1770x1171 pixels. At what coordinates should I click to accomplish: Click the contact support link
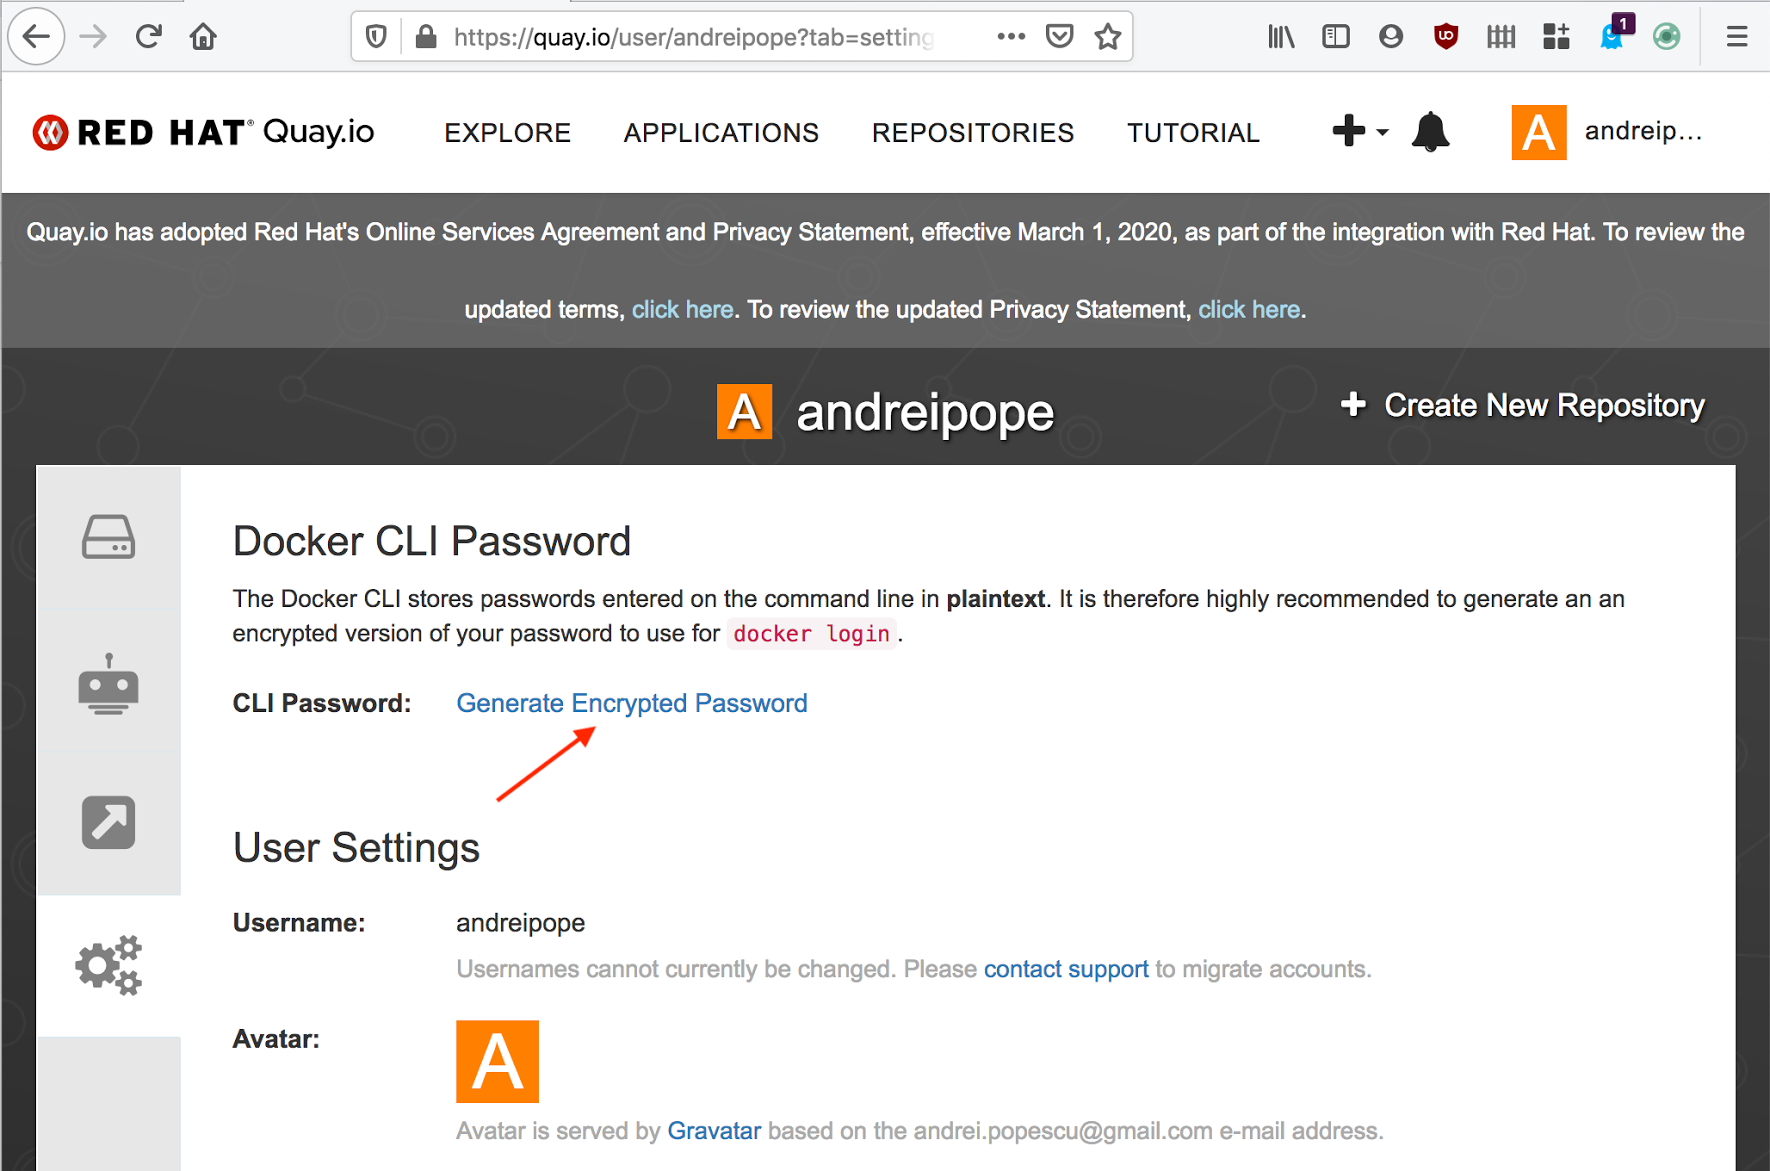coord(1066,969)
